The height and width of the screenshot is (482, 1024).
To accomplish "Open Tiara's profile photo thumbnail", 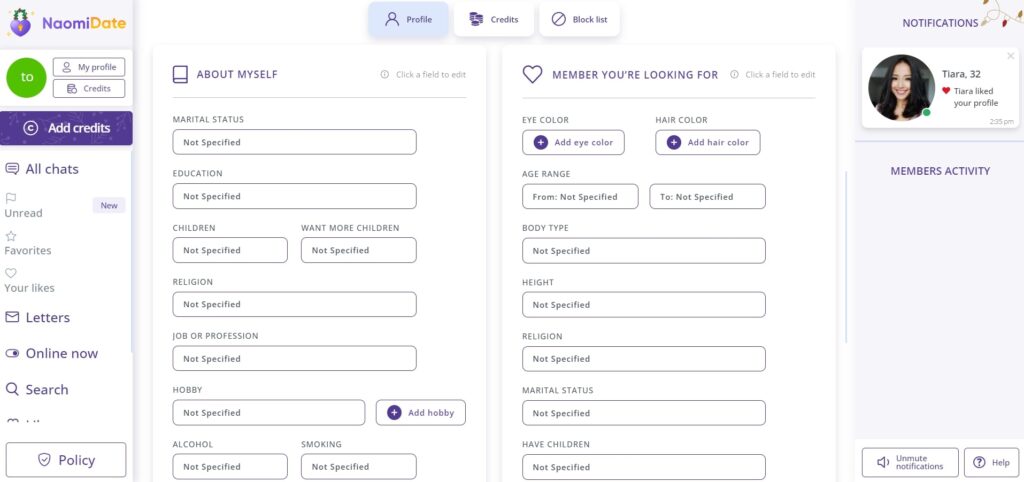I will click(x=901, y=88).
